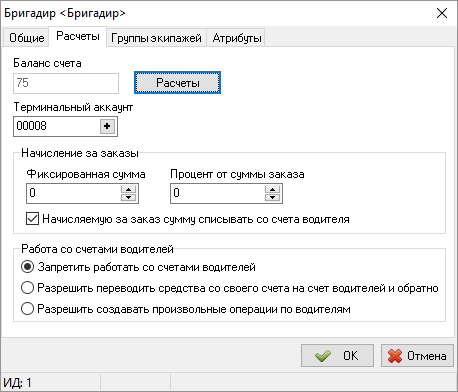Open the Группы экипажей tab
The height and width of the screenshot is (392, 458).
(156, 38)
